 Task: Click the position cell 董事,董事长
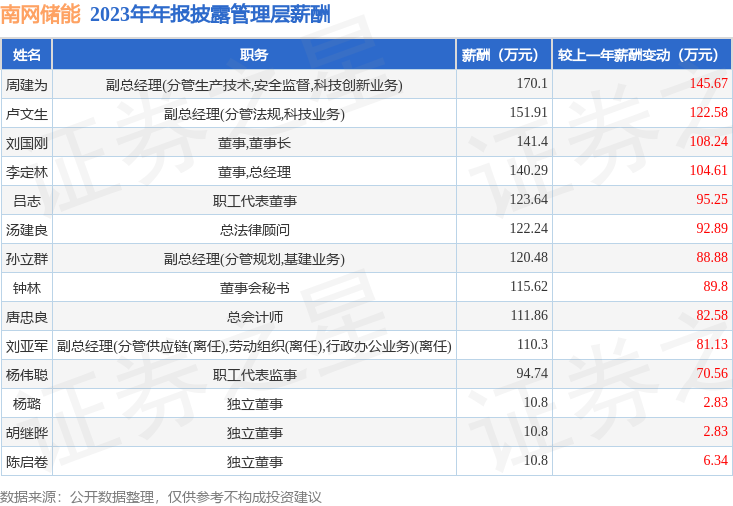254,143
